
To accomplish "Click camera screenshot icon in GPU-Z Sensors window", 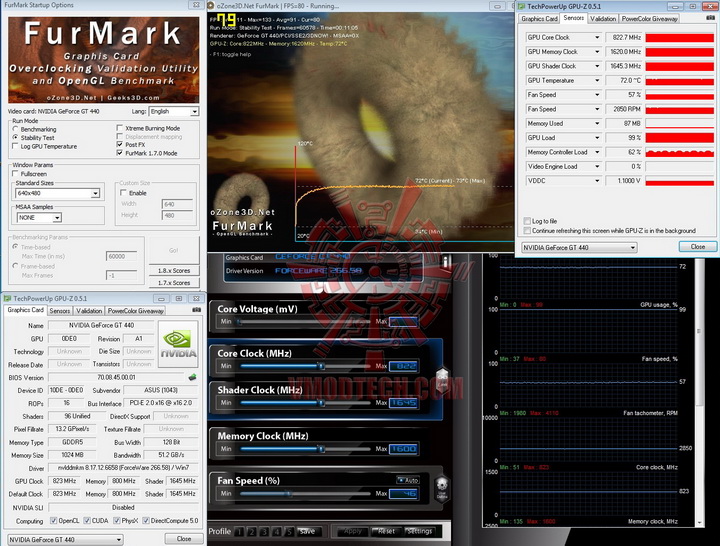I will [710, 18].
